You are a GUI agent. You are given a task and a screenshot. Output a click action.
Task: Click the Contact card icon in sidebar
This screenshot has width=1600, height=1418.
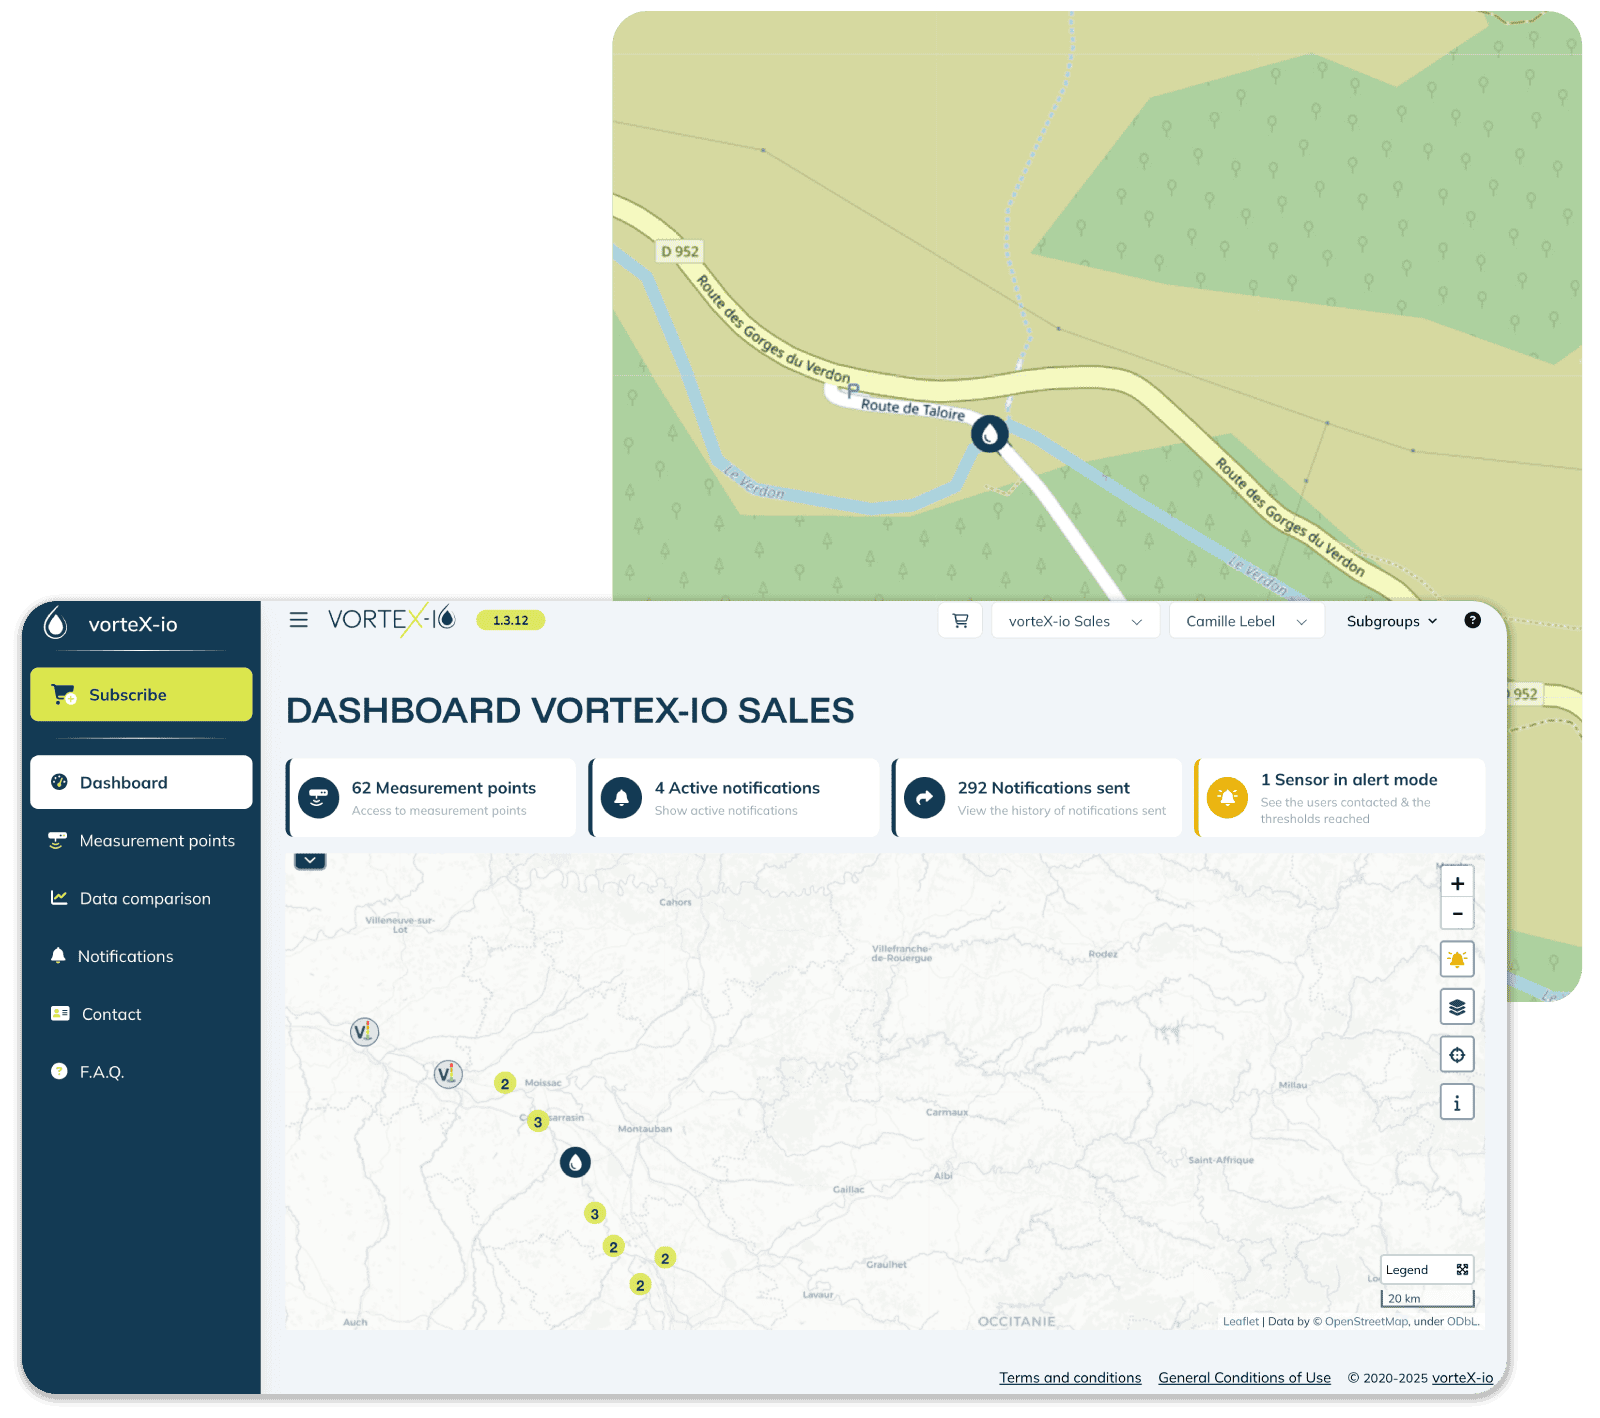tap(60, 1013)
